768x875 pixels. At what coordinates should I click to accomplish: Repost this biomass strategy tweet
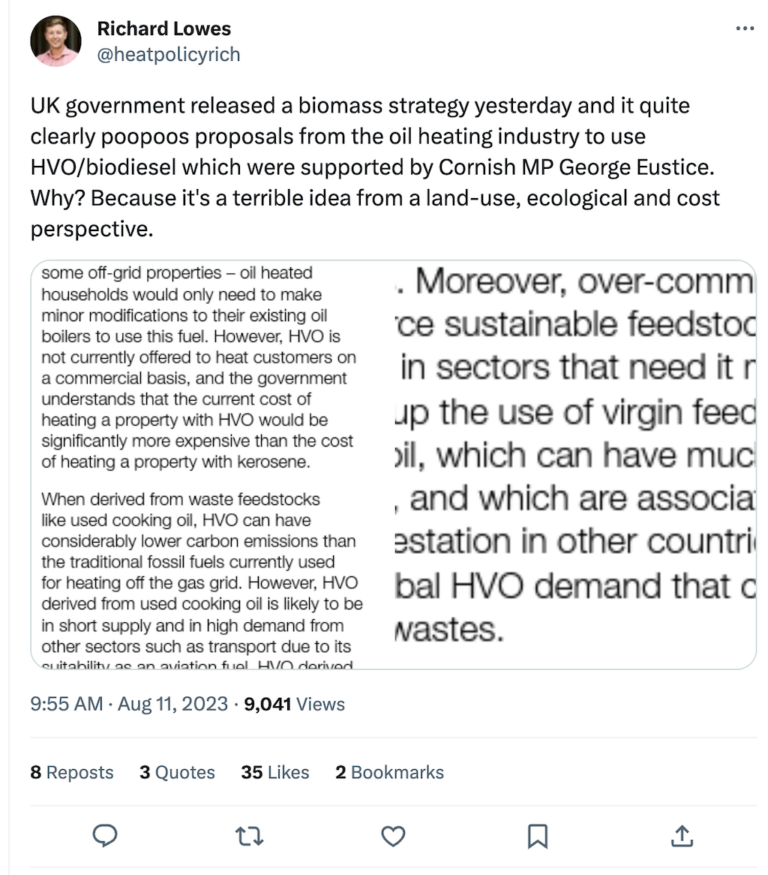click(x=250, y=836)
